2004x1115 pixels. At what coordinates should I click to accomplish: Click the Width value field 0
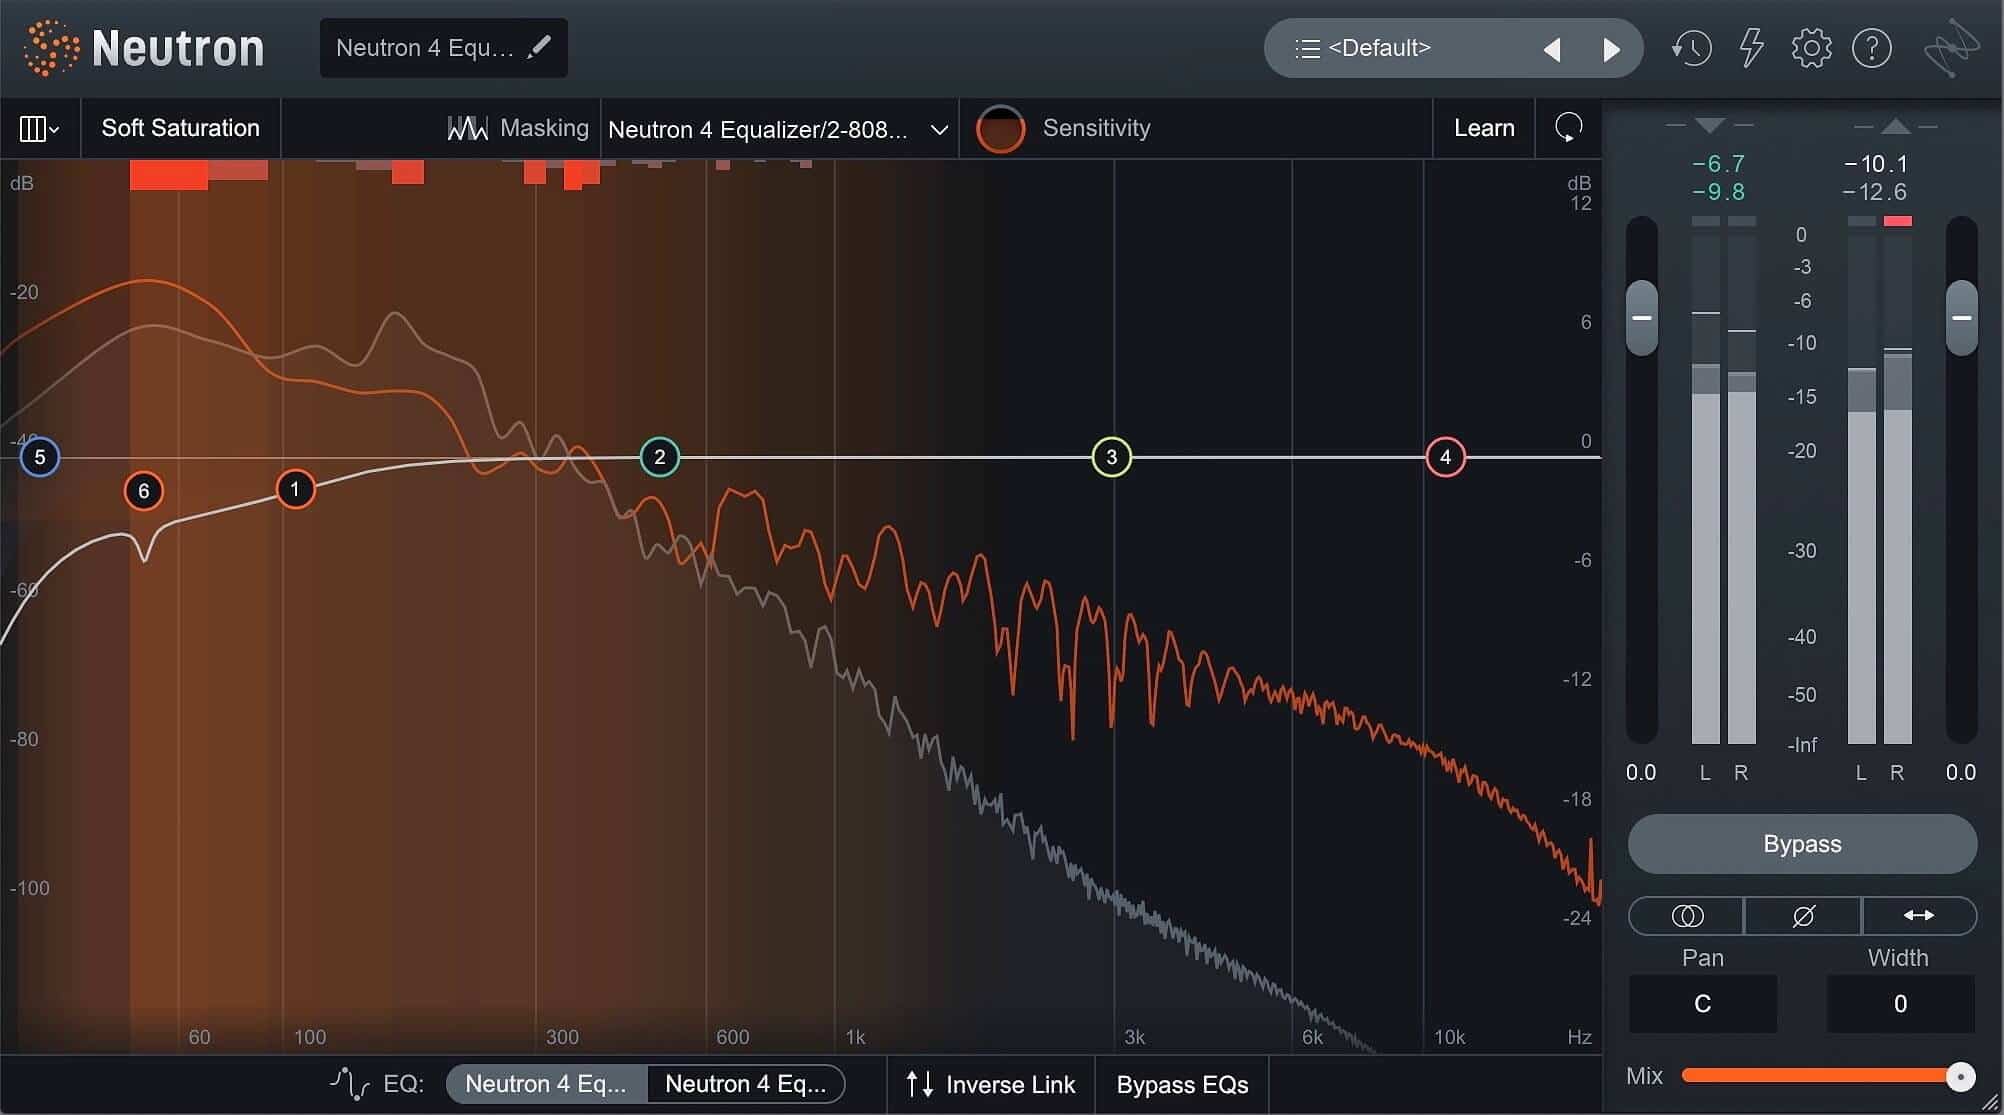click(1900, 1003)
